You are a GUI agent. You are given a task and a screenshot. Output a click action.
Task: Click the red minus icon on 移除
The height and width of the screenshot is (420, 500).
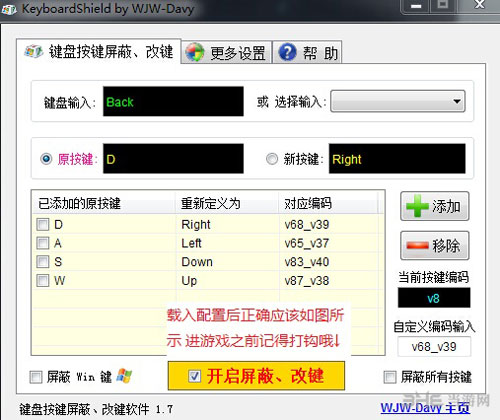(417, 246)
